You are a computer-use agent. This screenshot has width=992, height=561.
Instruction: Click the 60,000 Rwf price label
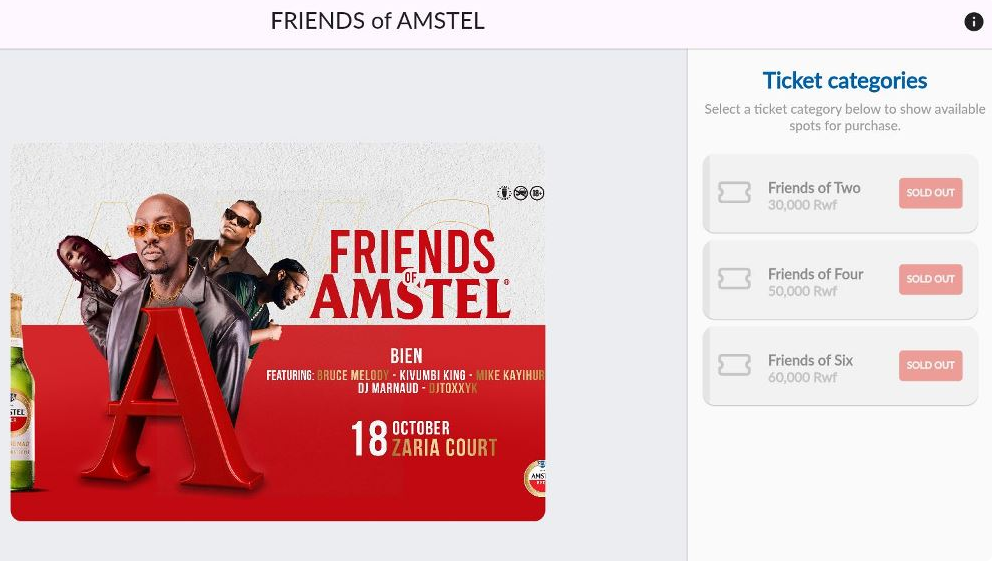802,378
